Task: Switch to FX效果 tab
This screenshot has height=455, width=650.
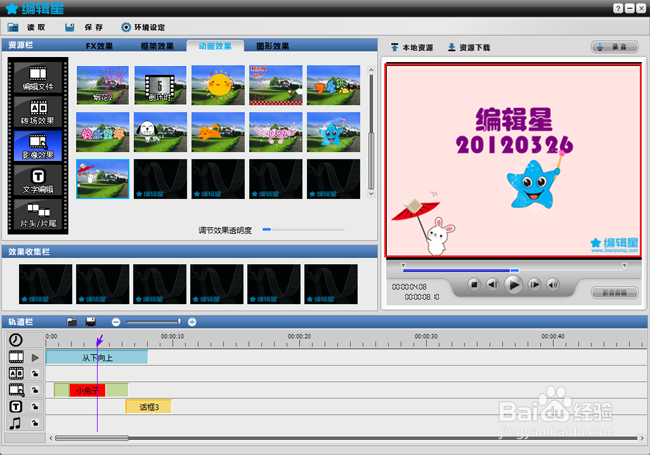Action: pyautogui.click(x=99, y=46)
